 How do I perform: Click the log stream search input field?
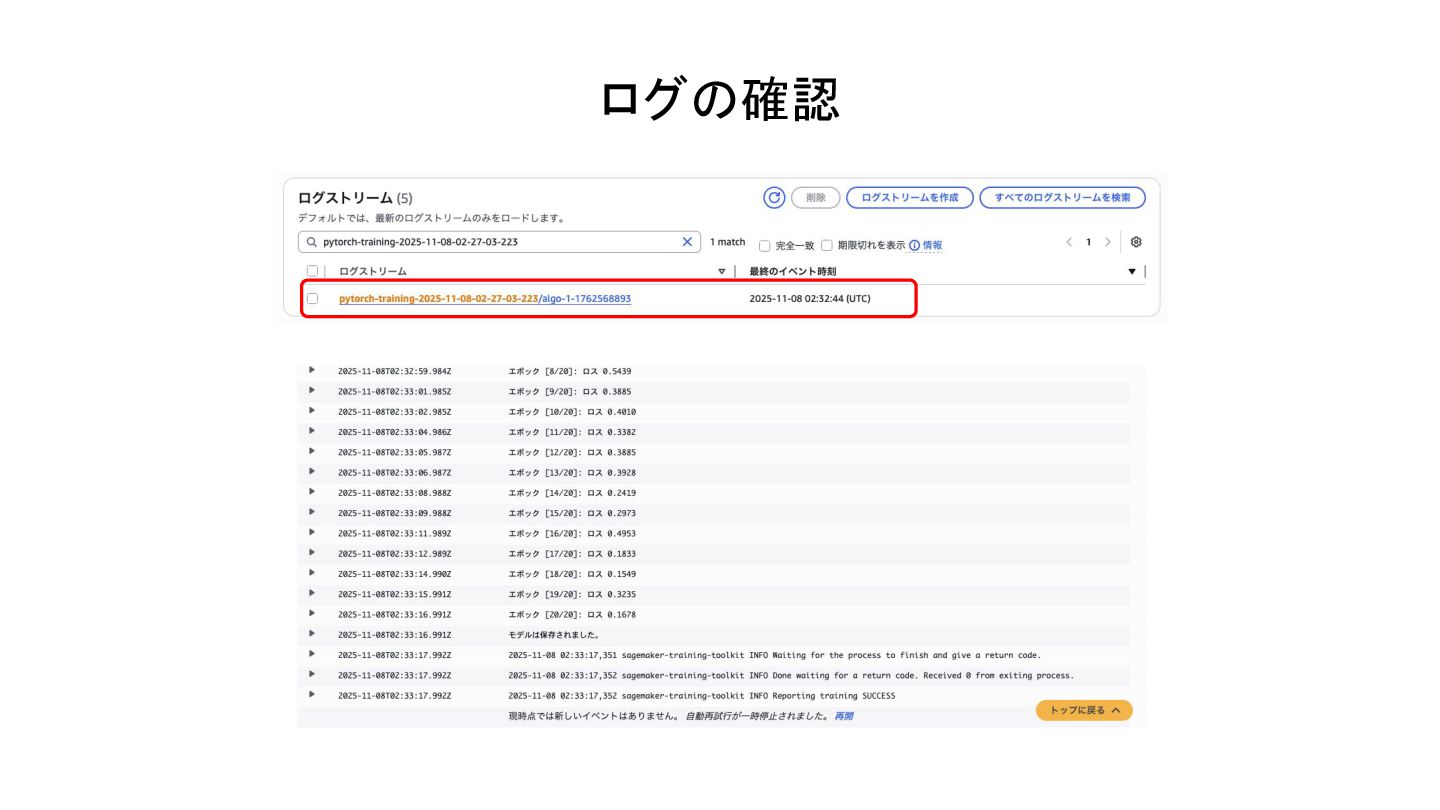500,242
